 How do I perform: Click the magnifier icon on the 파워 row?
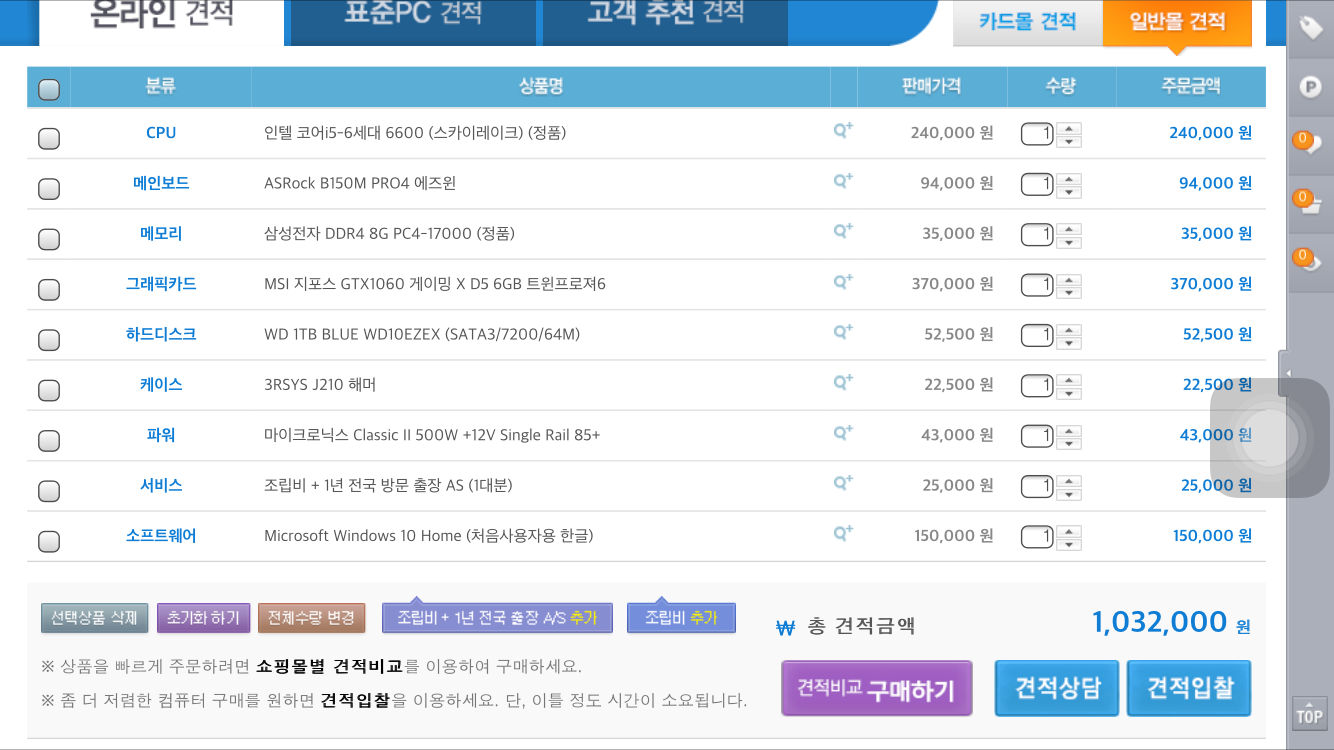[843, 433]
